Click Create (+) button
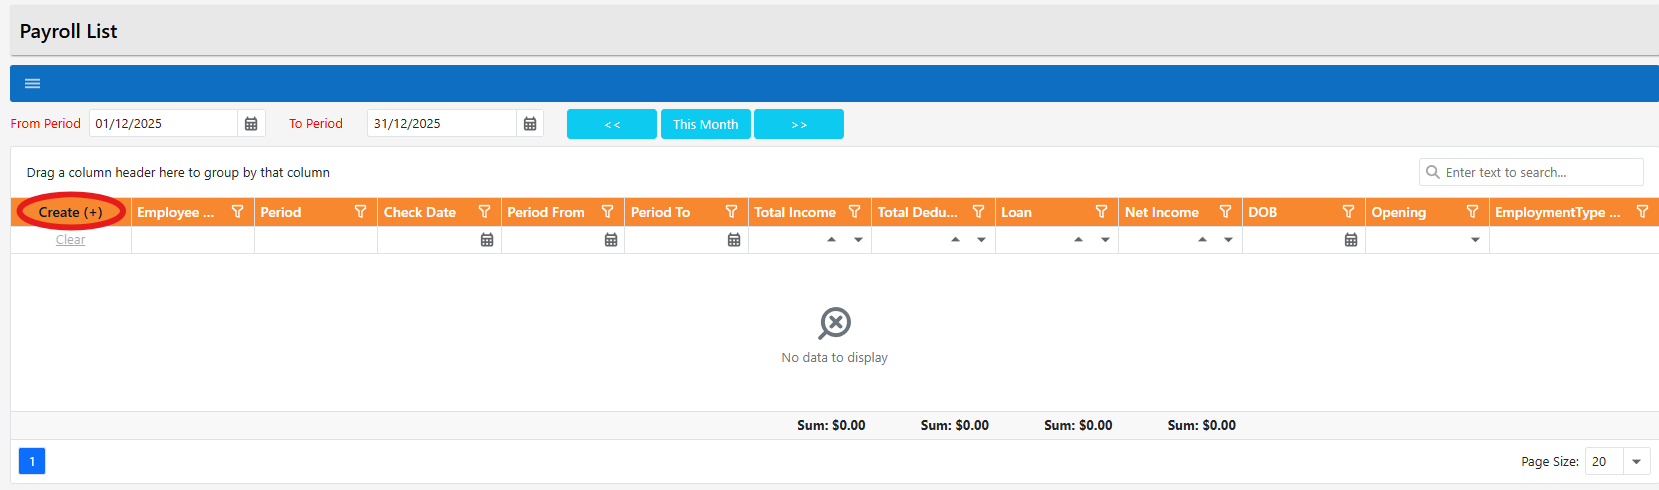The height and width of the screenshot is (490, 1659). point(71,212)
